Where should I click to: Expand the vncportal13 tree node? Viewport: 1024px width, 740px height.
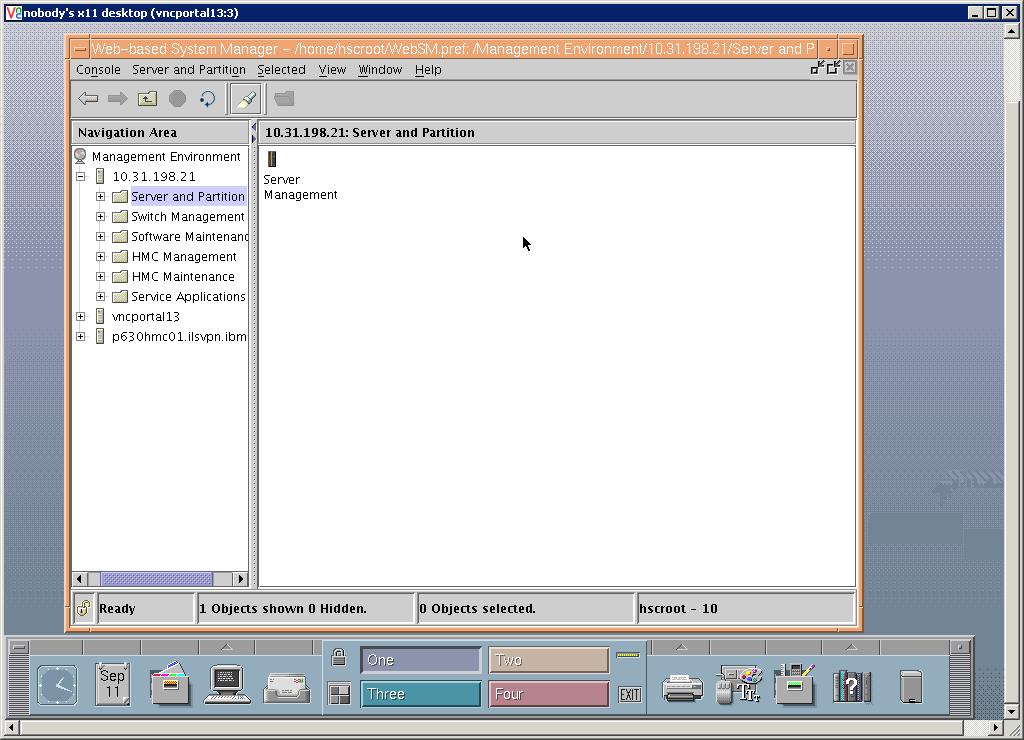tap(81, 316)
